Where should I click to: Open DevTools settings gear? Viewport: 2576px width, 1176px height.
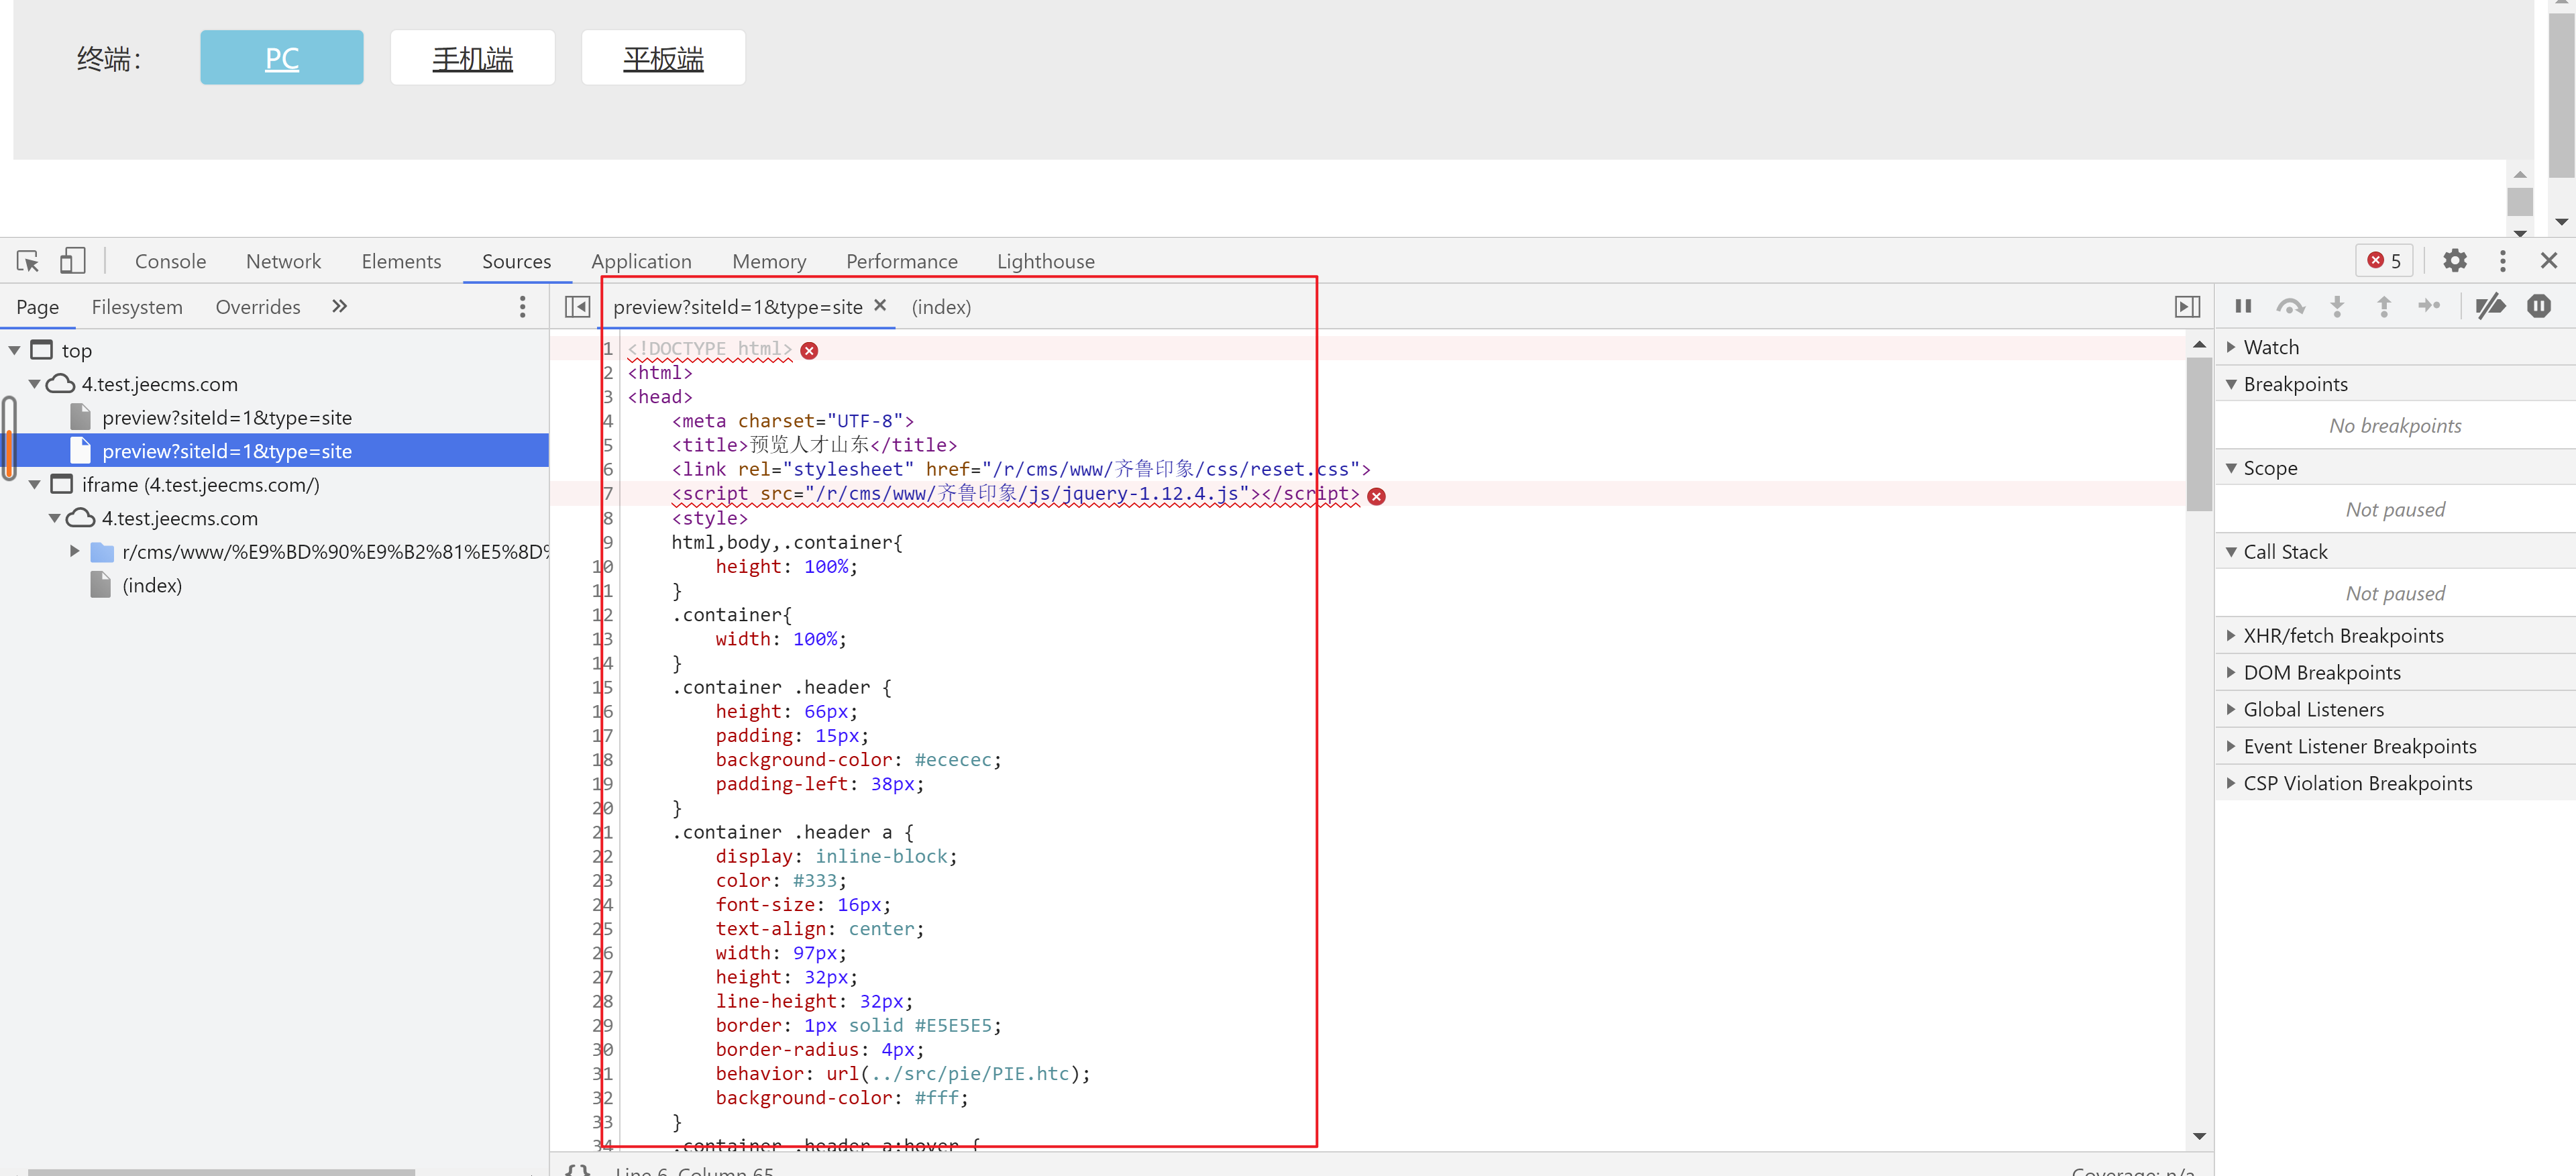2454,261
